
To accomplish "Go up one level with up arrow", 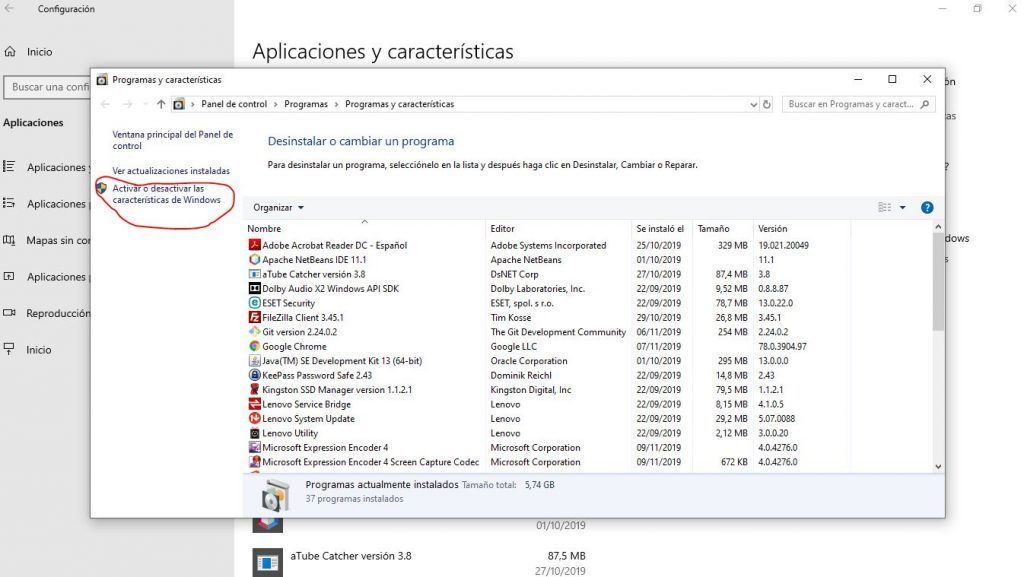I will coord(161,104).
